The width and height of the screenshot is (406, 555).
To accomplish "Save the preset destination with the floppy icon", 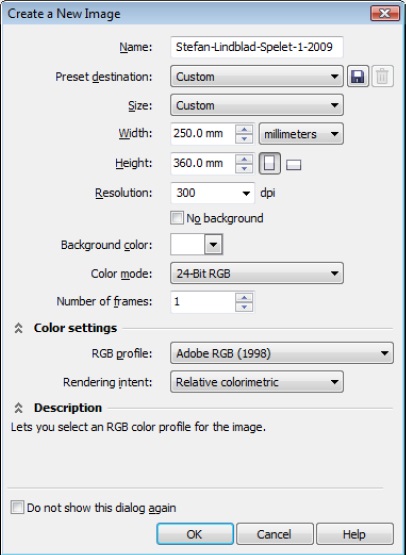I will click(x=358, y=76).
